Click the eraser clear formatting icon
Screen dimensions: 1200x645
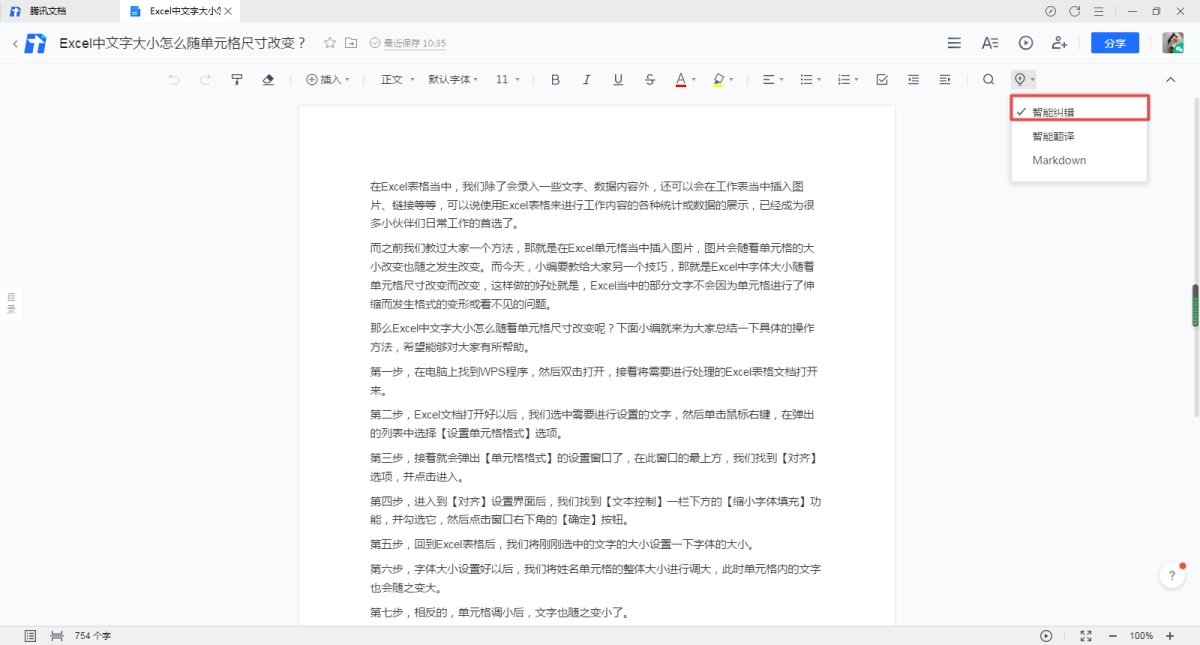267,79
